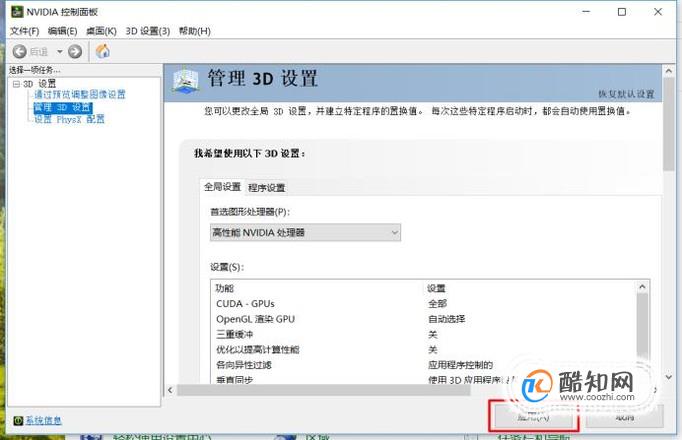The height and width of the screenshot is (440, 682).
Task: Select 管理 3D 设置 in the task tree
Action: coord(63,107)
